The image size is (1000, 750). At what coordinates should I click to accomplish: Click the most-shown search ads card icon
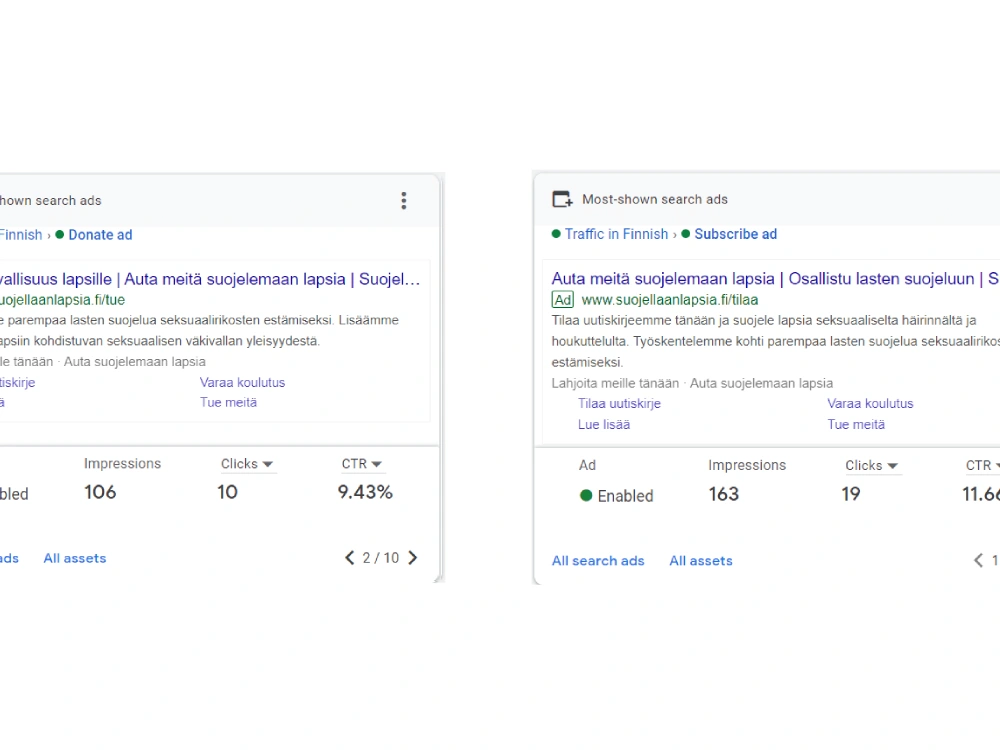point(562,200)
